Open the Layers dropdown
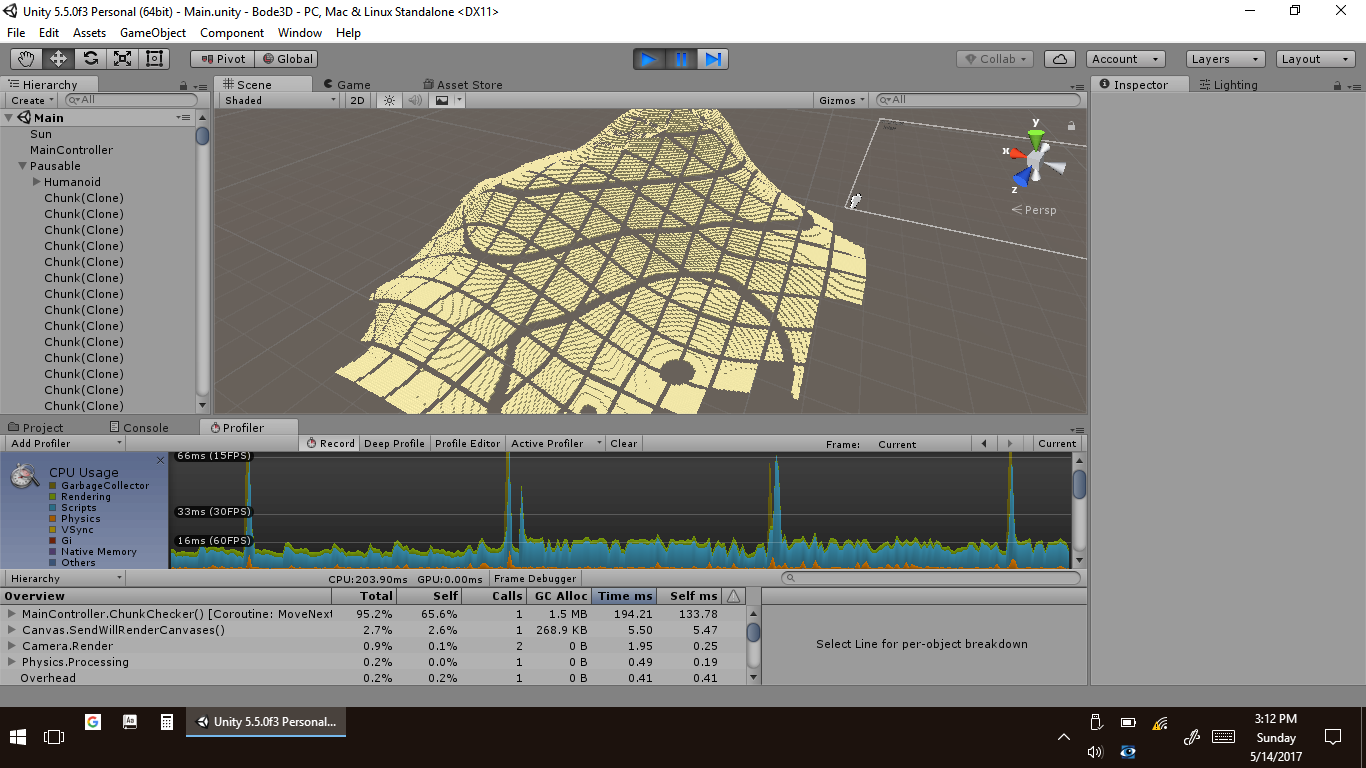 pos(1225,59)
